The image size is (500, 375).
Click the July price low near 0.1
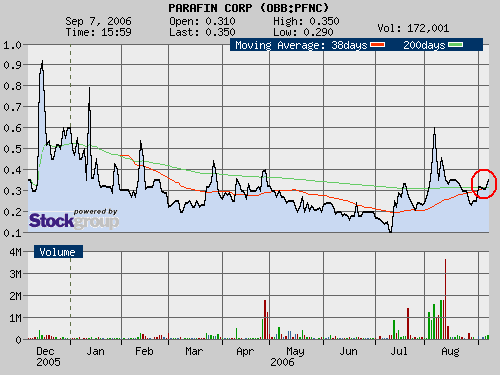[391, 231]
